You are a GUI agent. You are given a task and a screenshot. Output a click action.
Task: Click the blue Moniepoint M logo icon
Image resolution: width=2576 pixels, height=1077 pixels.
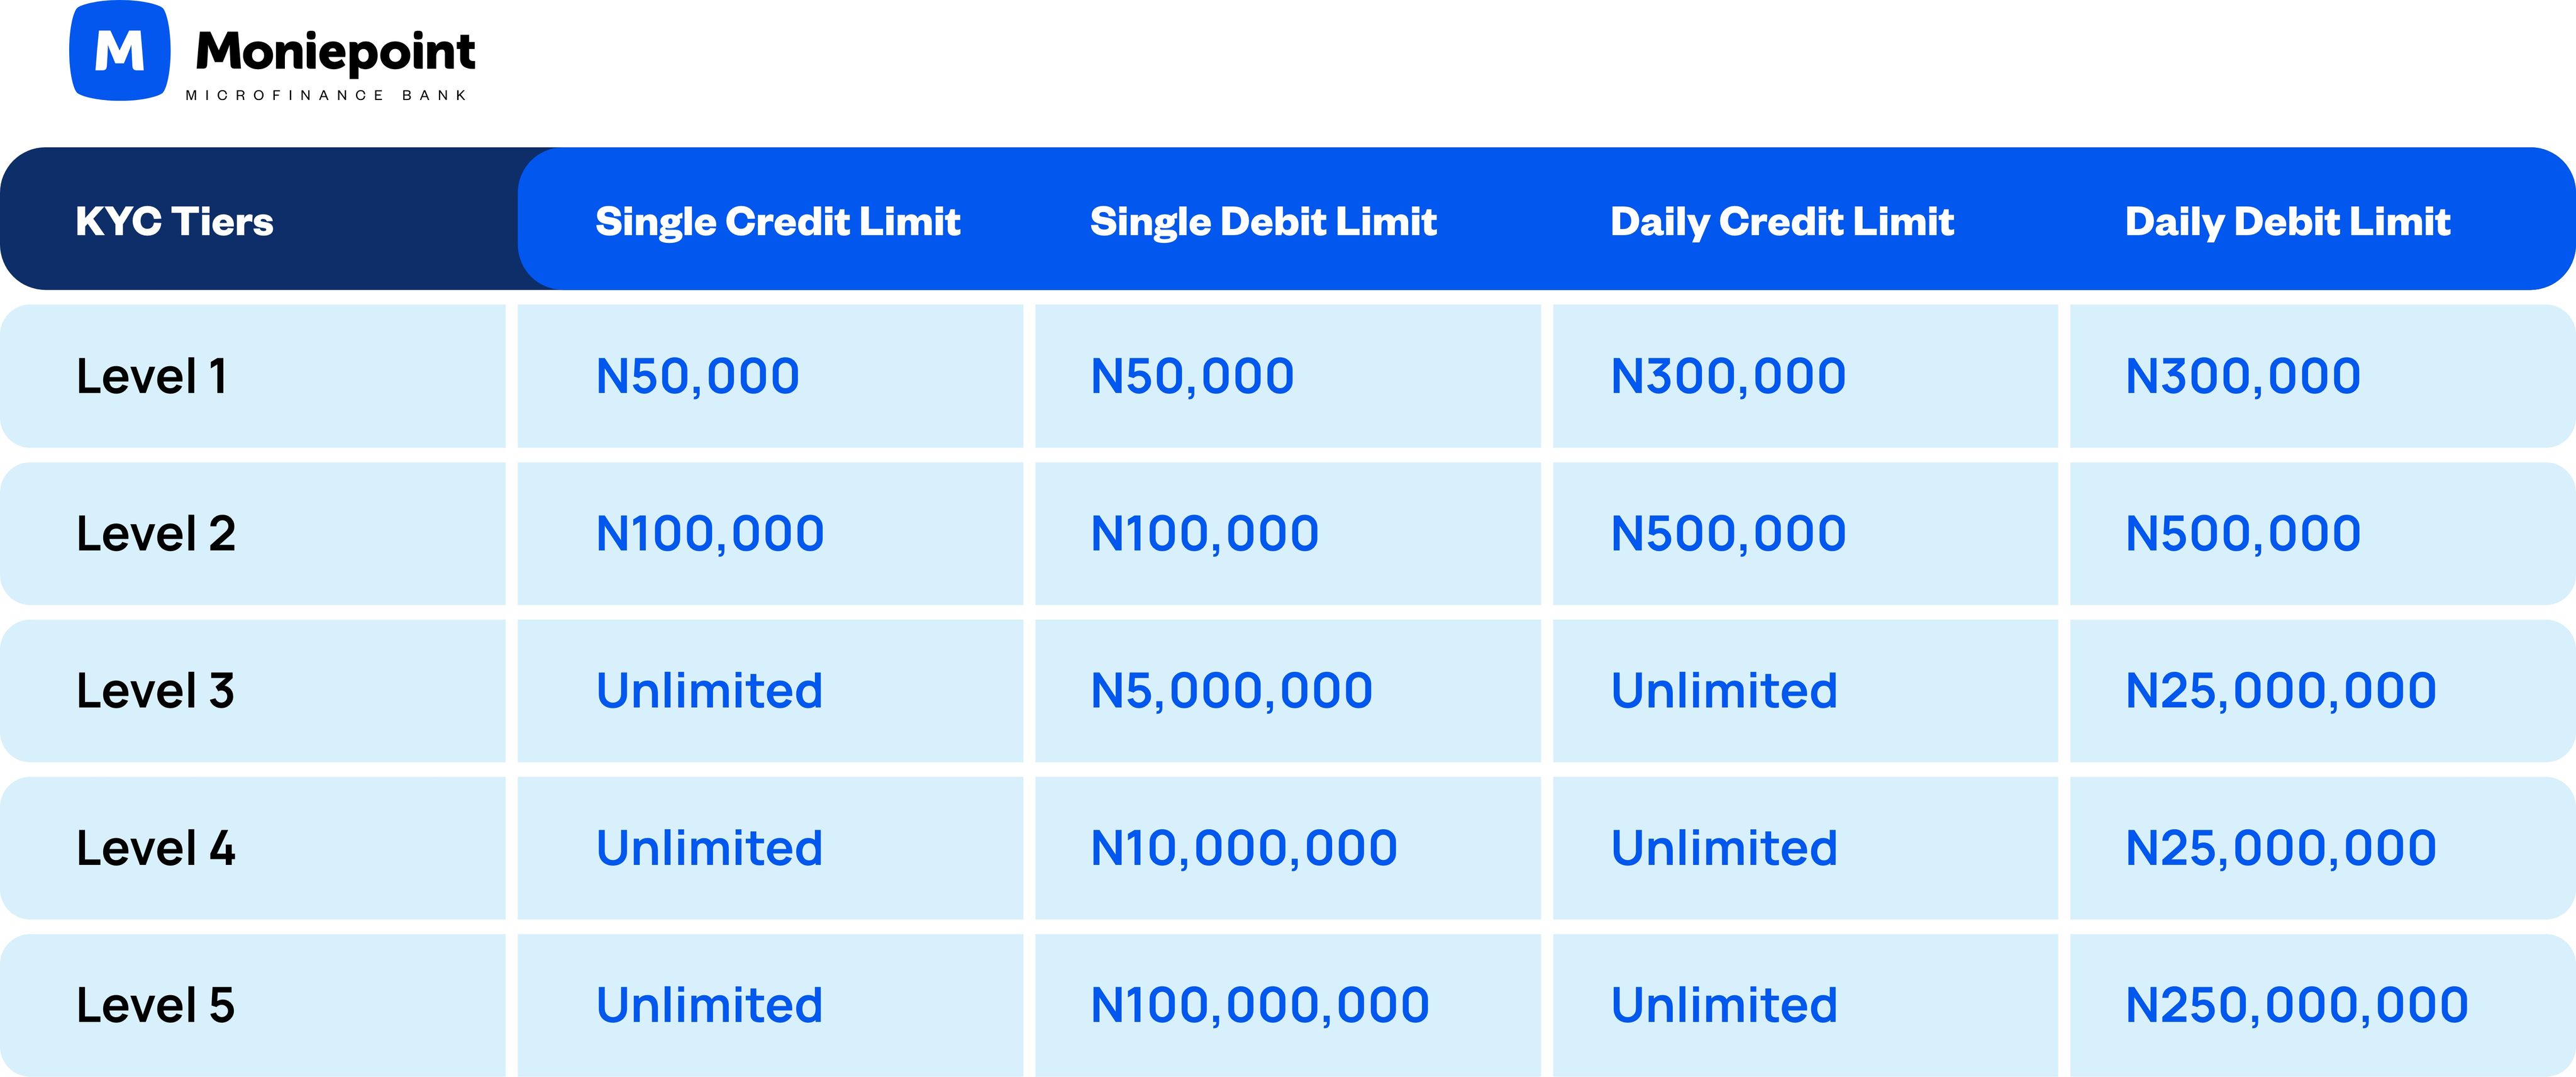119,50
